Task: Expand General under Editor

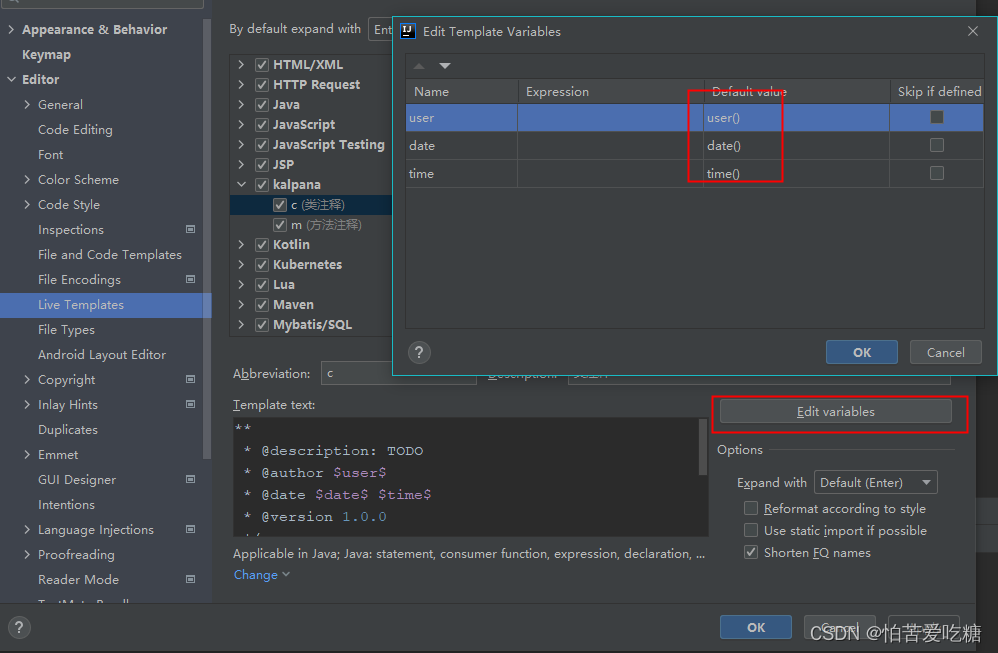Action: (27, 104)
